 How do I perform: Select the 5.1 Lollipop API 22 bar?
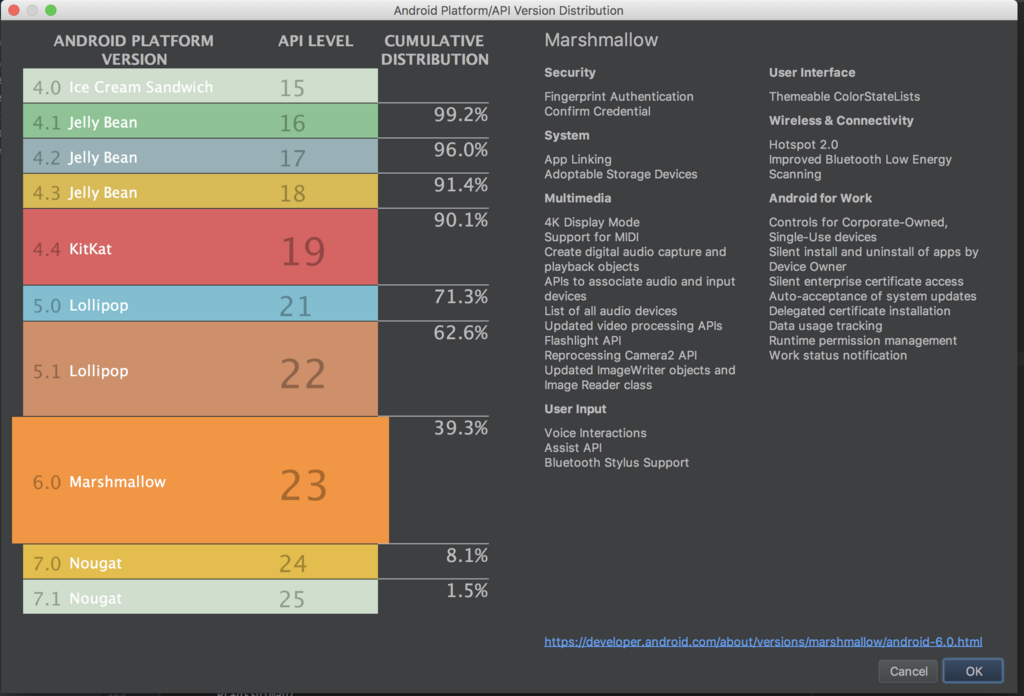(x=200, y=369)
